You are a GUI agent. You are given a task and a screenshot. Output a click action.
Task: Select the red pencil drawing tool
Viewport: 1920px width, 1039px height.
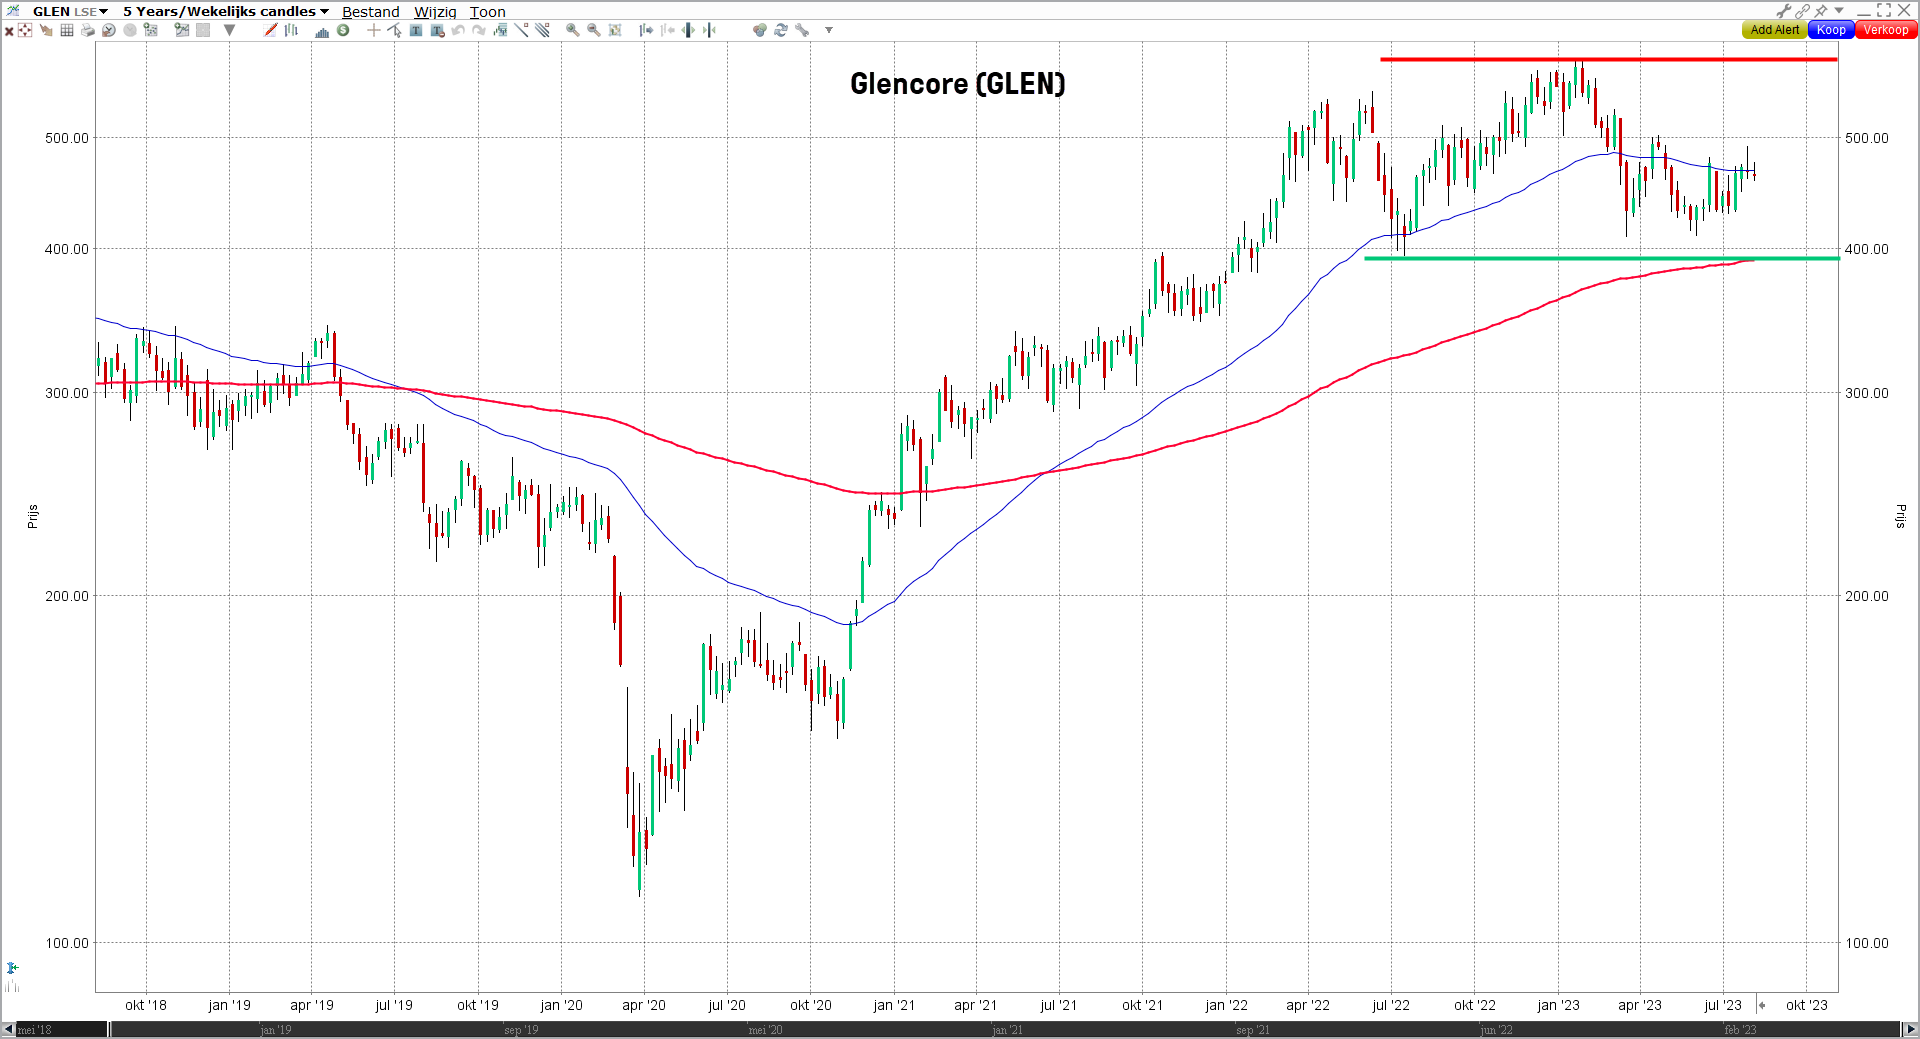click(270, 30)
